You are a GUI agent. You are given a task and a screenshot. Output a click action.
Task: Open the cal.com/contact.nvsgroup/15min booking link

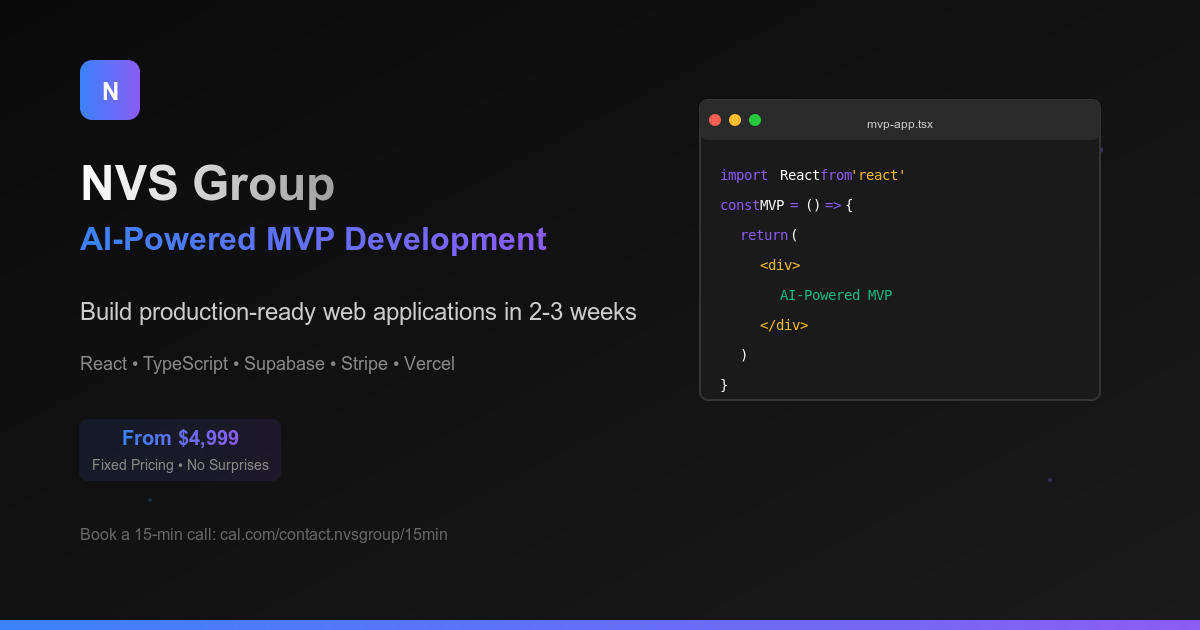point(334,534)
